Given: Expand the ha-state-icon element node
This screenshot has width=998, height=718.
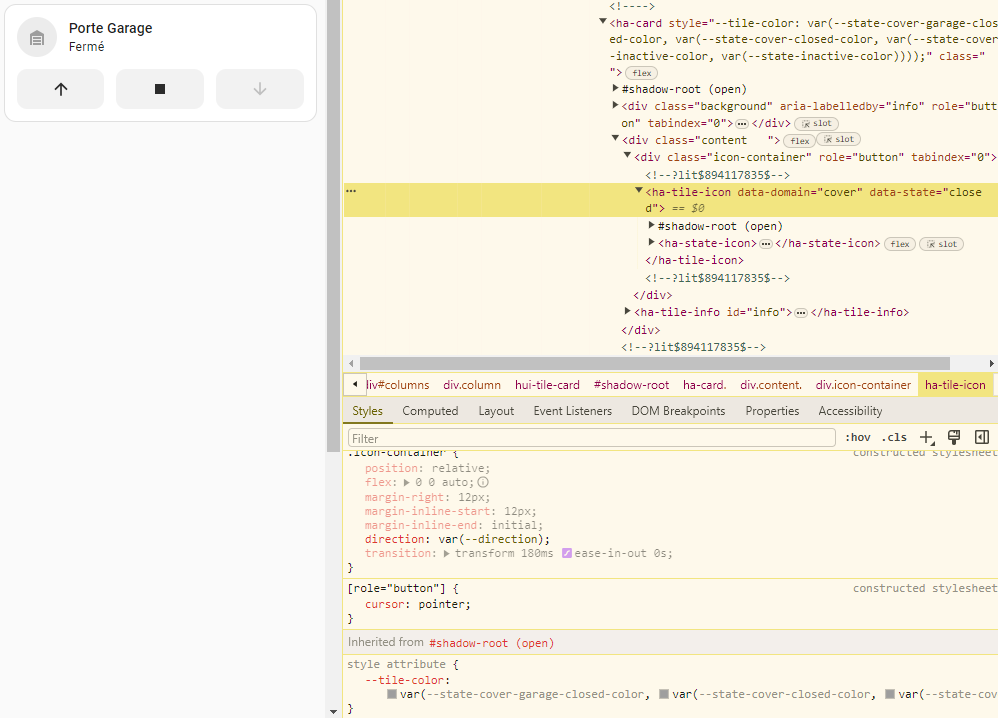Looking at the screenshot, I should [652, 243].
